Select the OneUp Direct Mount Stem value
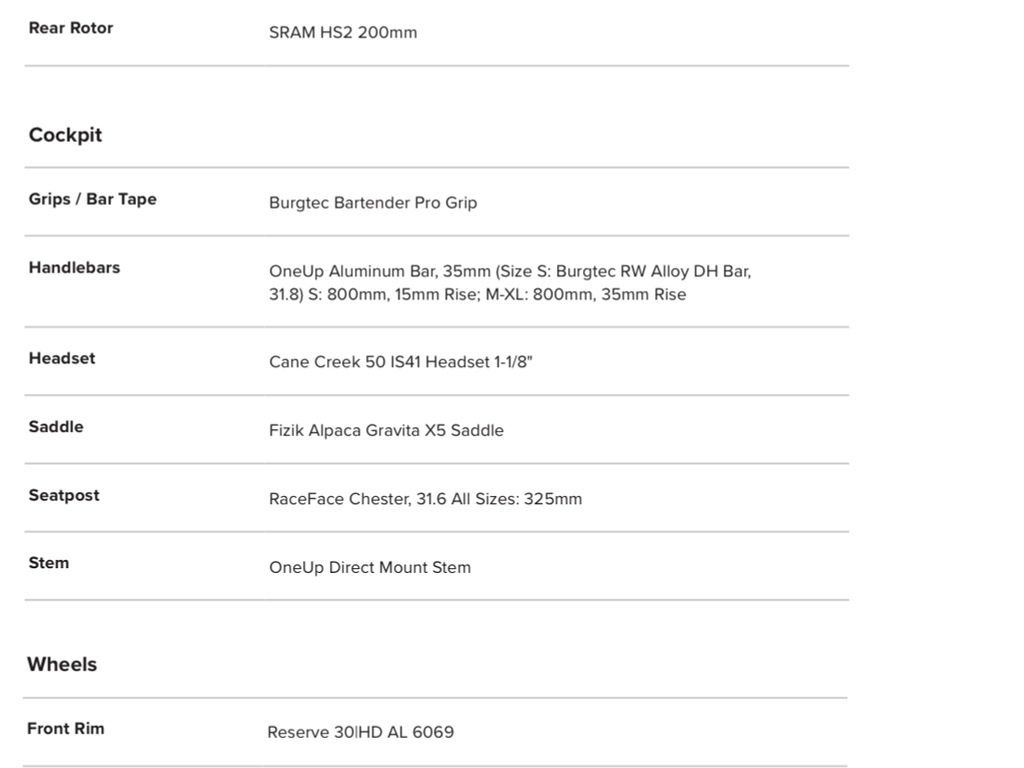This screenshot has height=768, width=1024. pyautogui.click(x=370, y=567)
